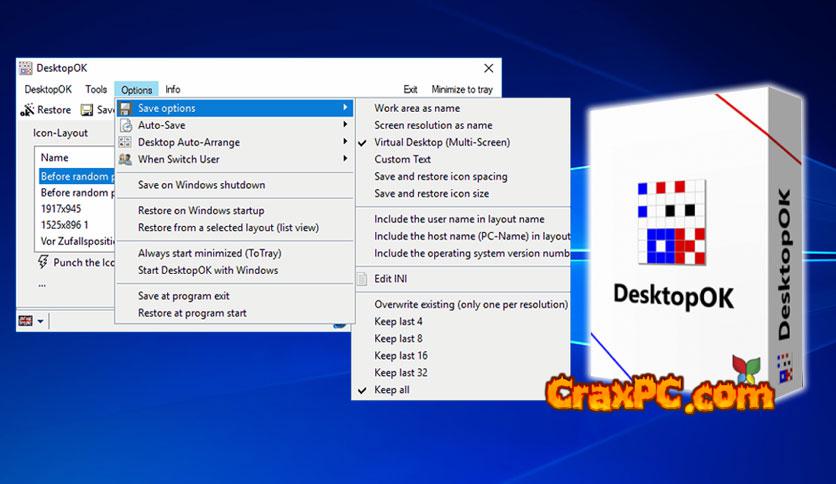Select Include the operating system version number

coord(472,253)
